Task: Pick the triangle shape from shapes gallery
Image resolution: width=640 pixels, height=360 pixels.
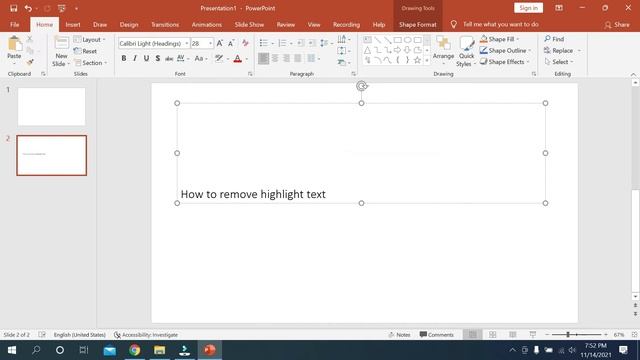Action: (367, 50)
